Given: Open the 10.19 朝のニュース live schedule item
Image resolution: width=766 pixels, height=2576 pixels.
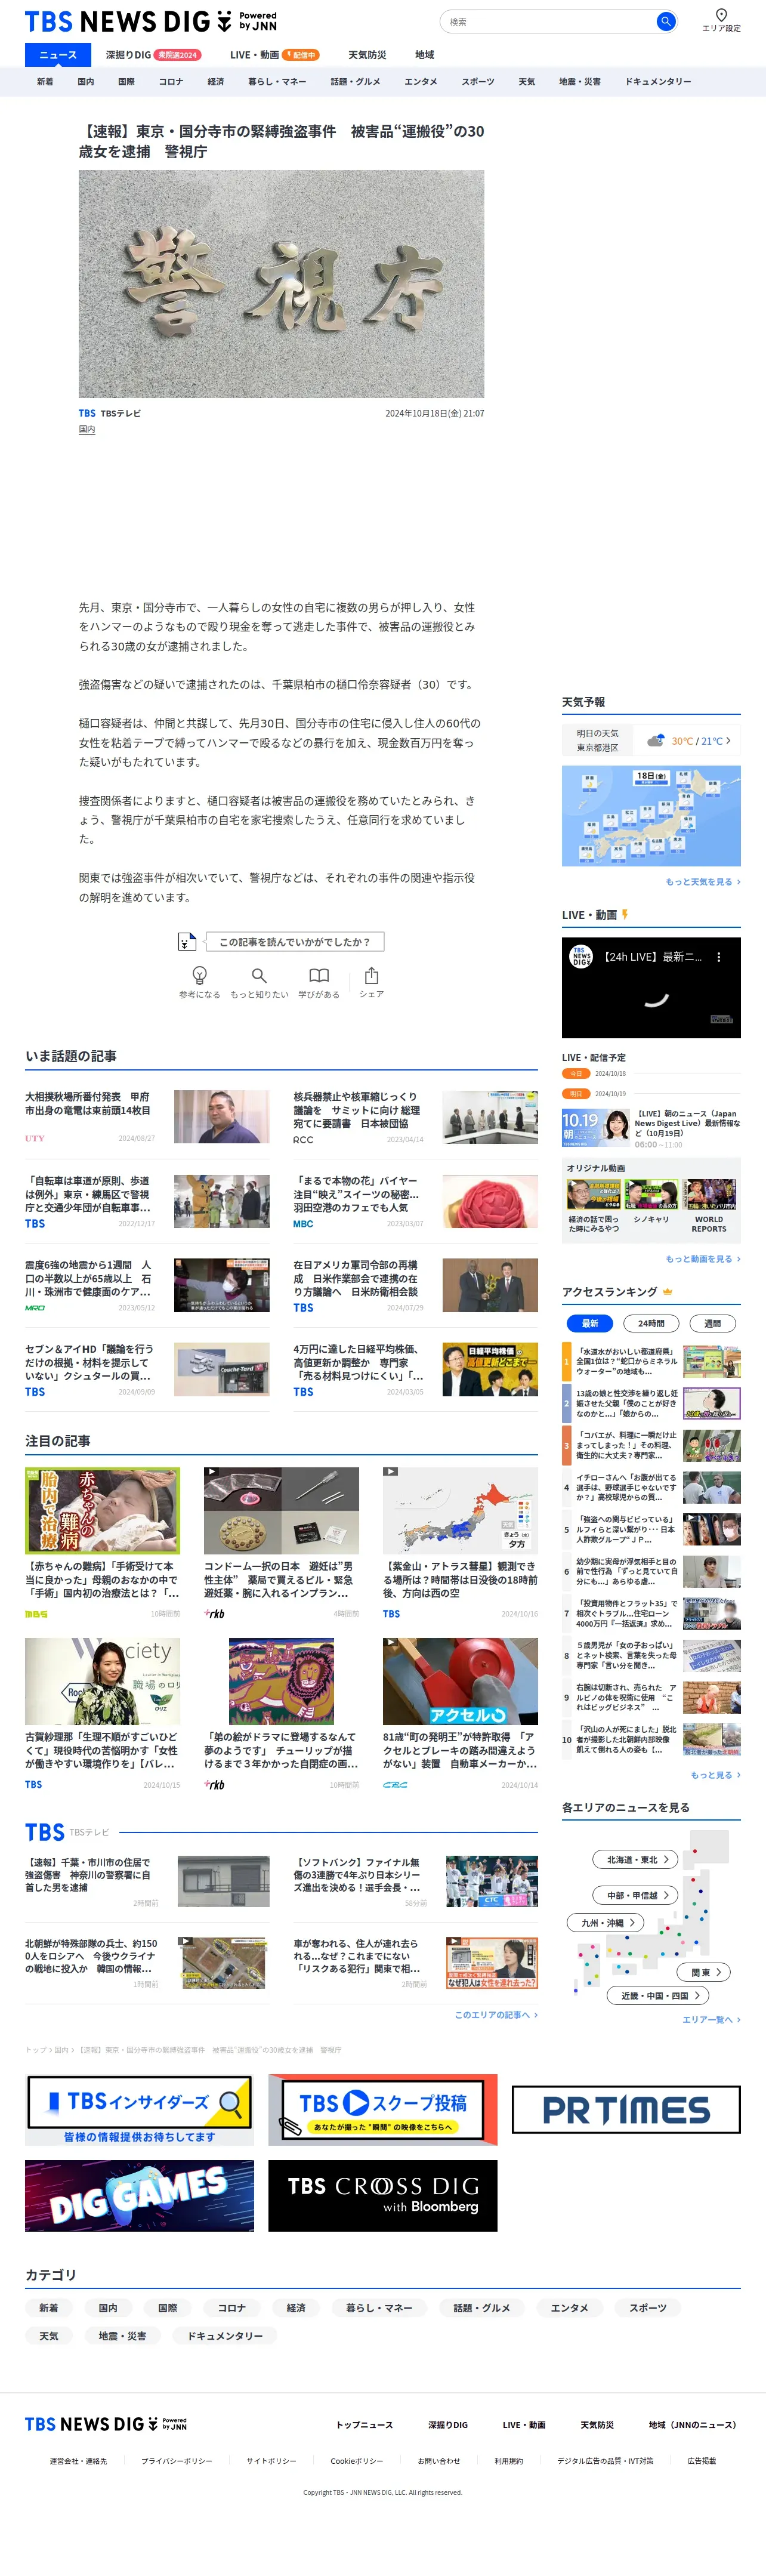Looking at the screenshot, I should [x=651, y=1128].
